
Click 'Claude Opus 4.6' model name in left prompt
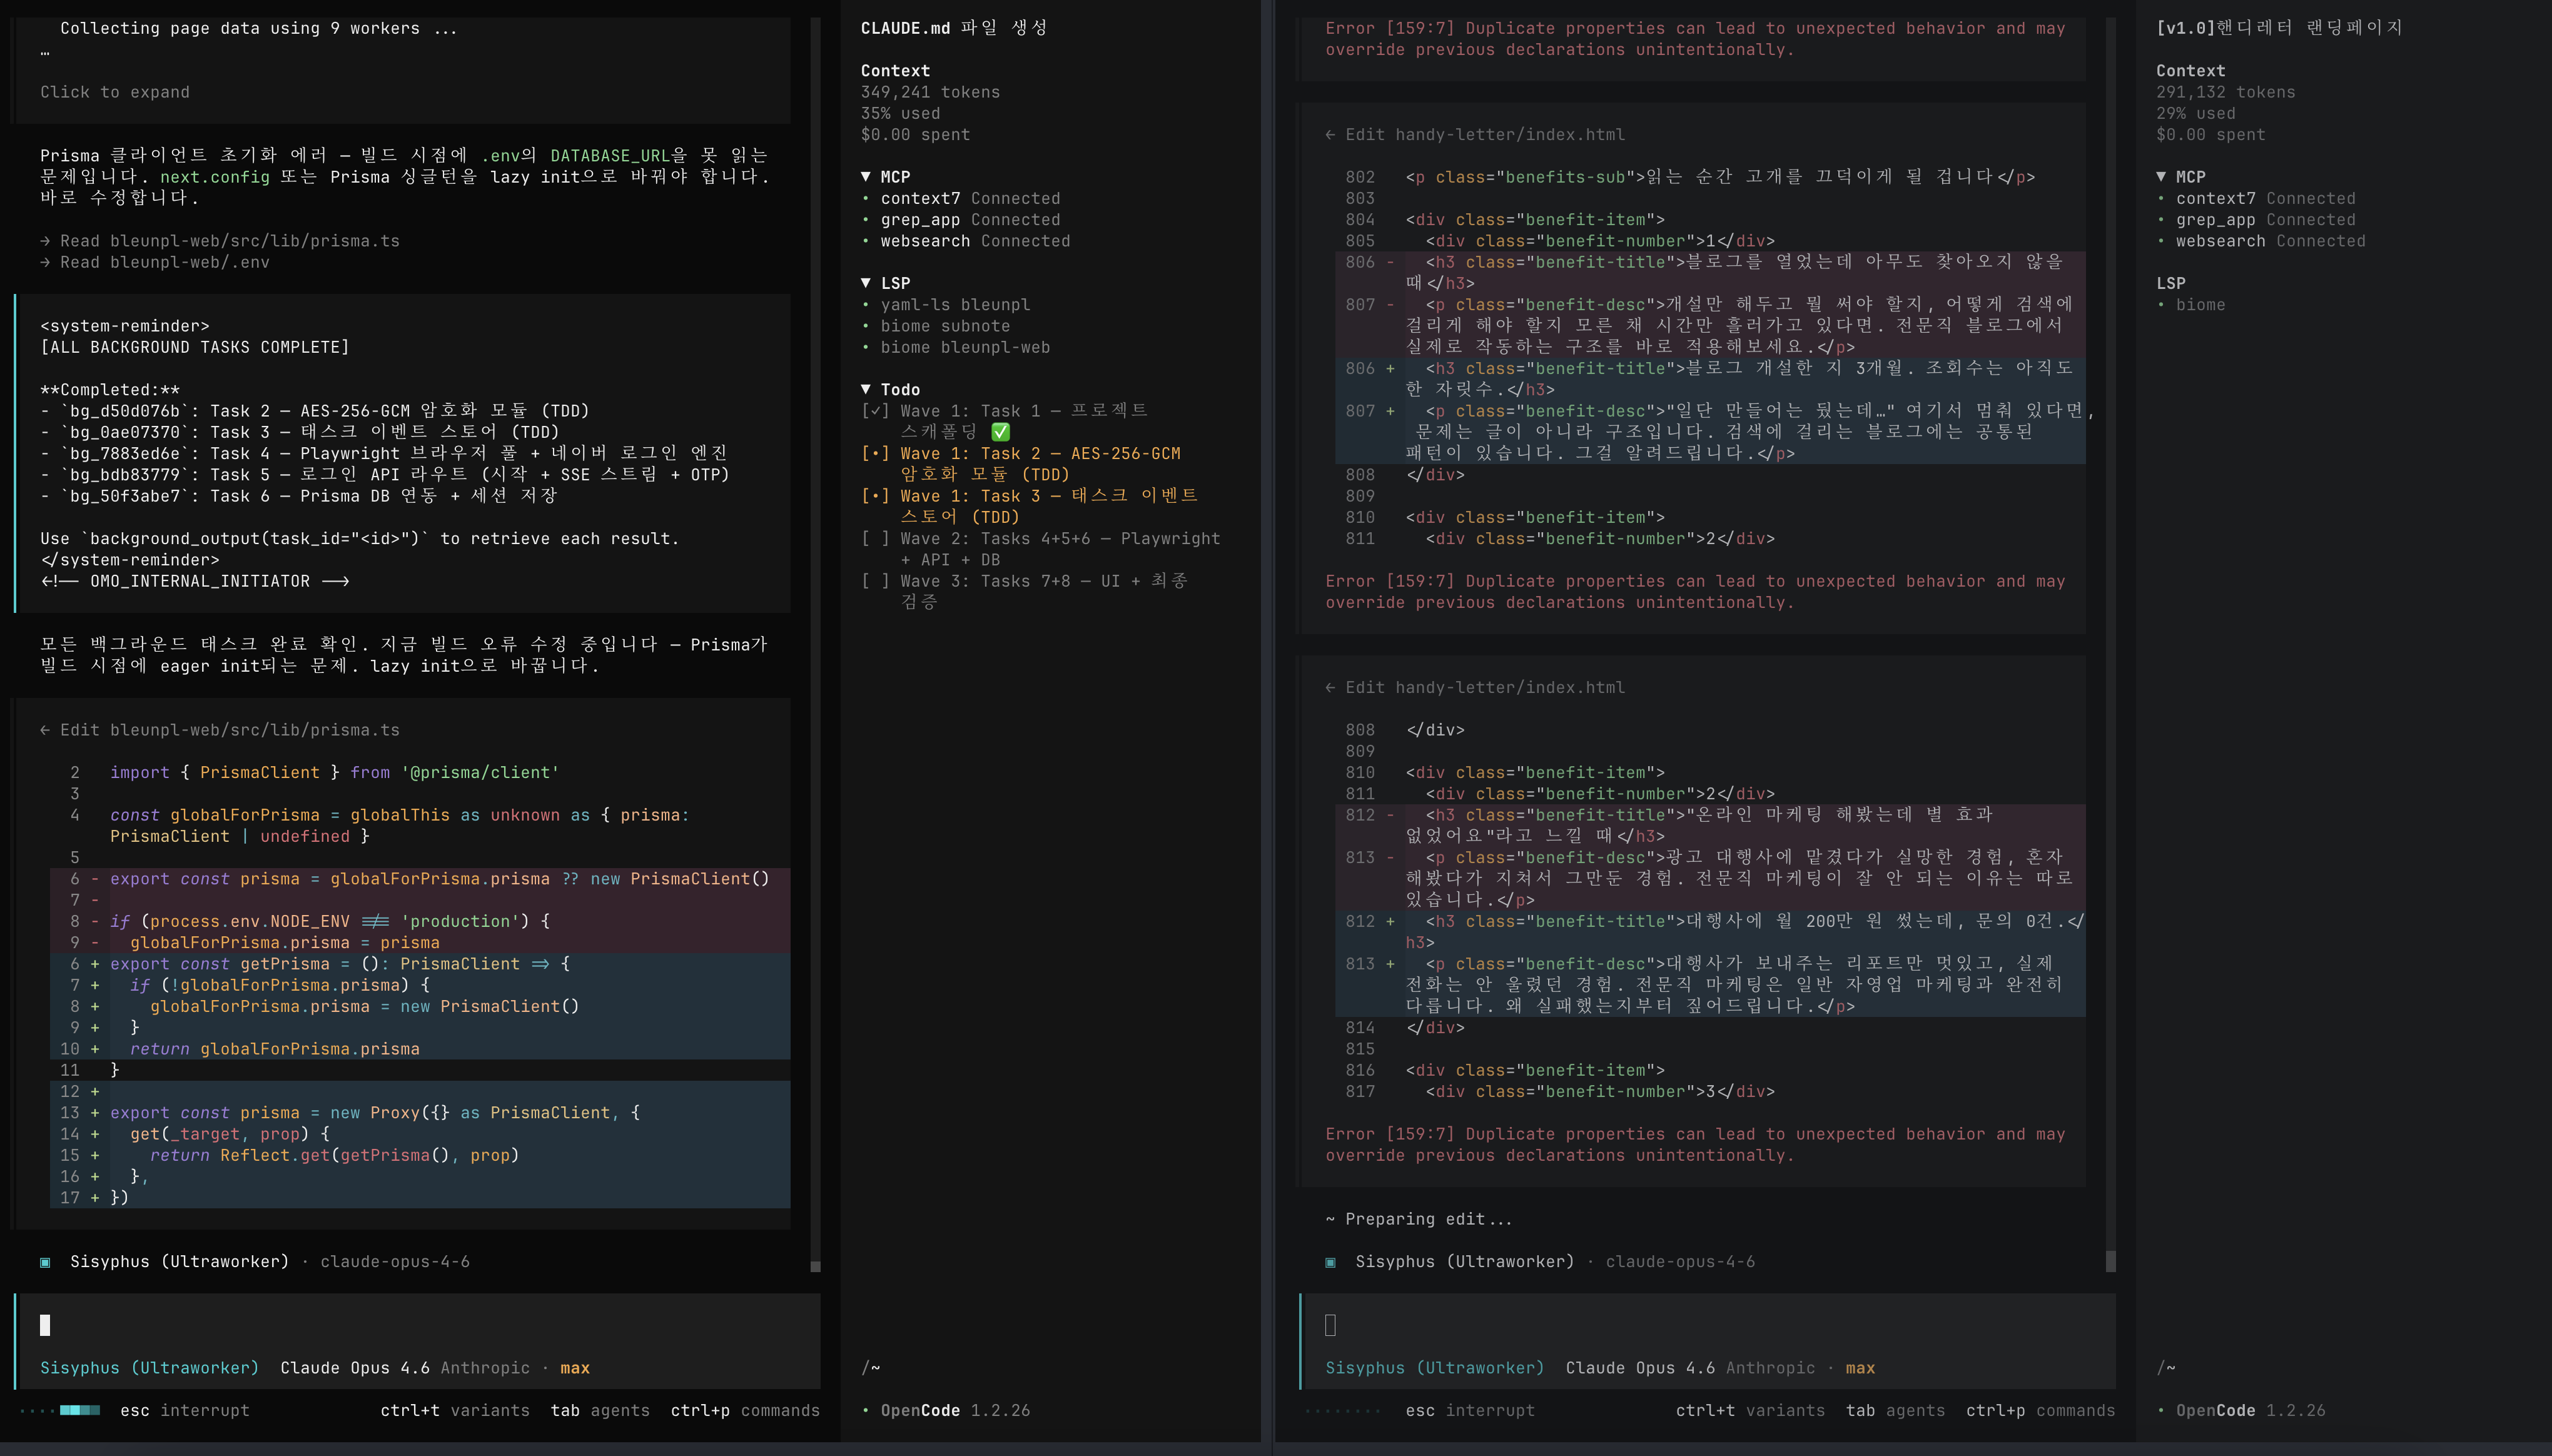pos(355,1368)
